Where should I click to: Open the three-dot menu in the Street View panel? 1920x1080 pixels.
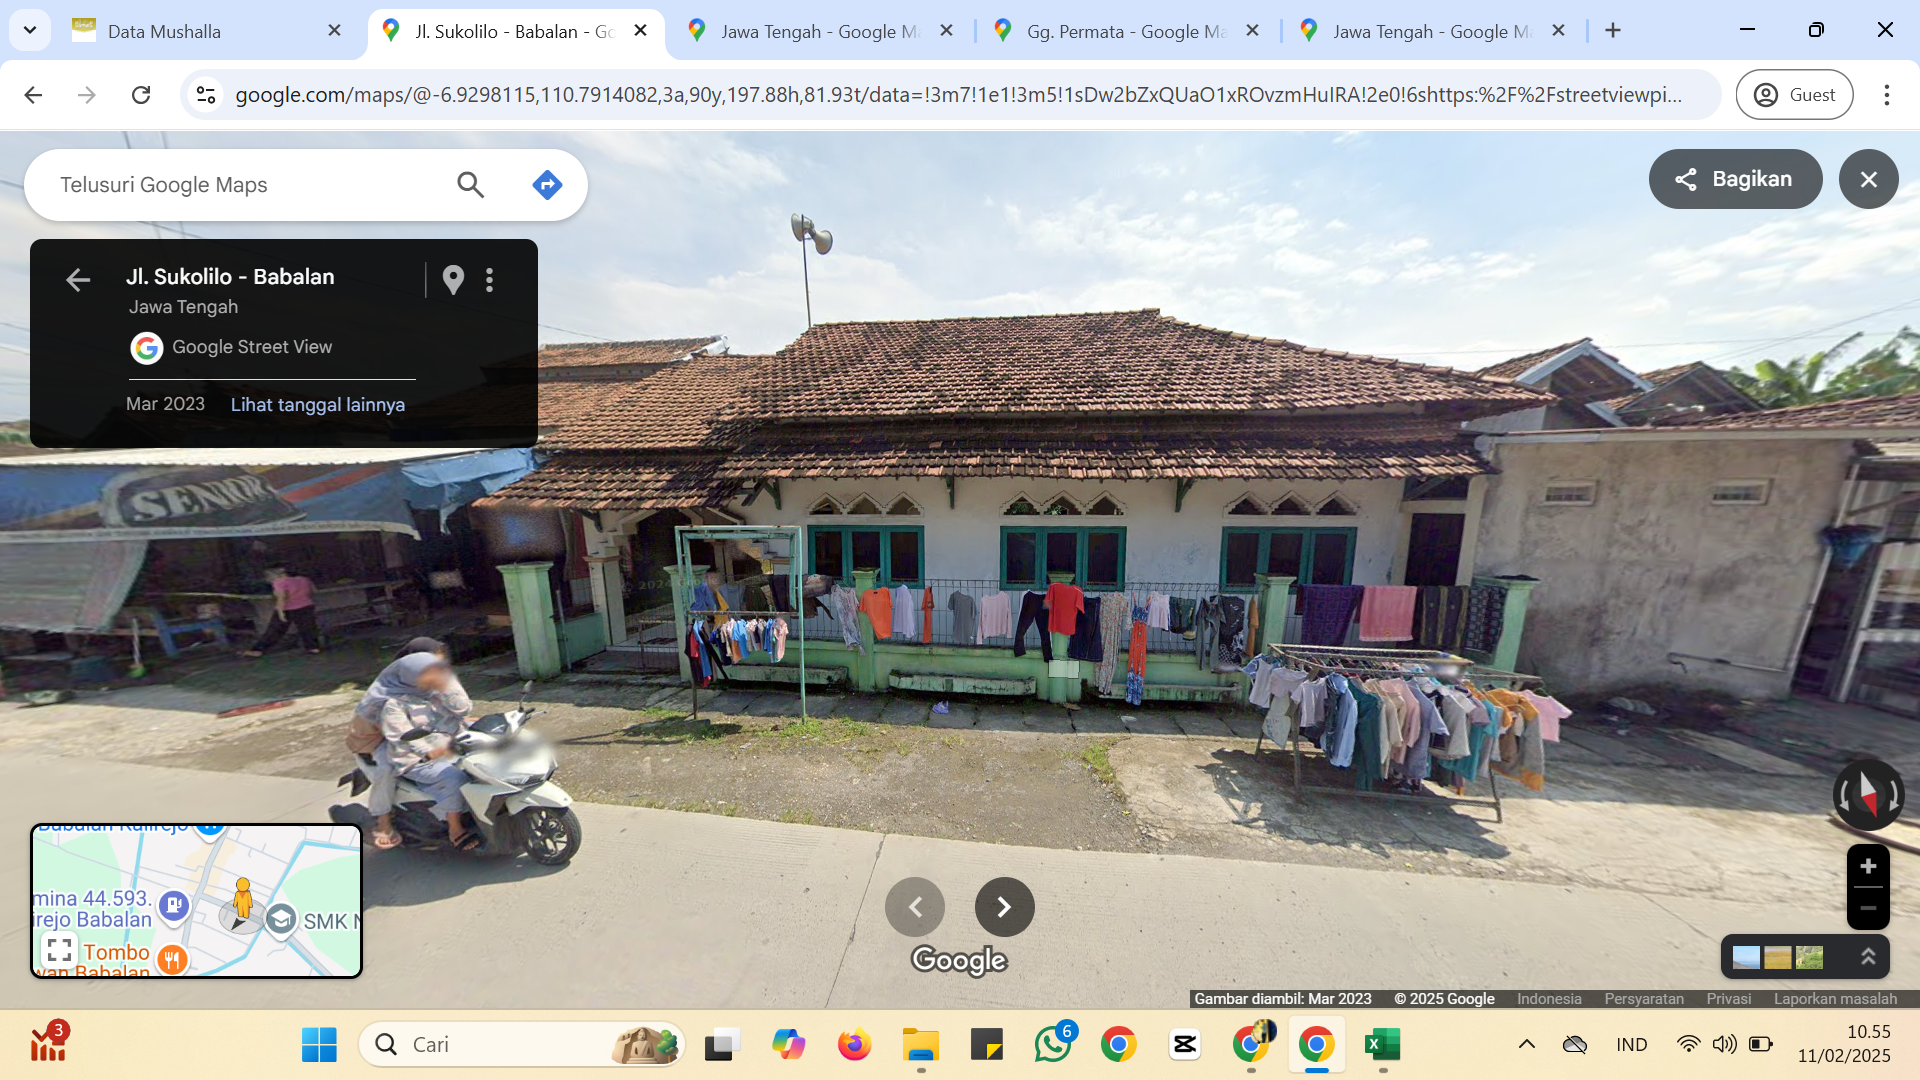489,280
